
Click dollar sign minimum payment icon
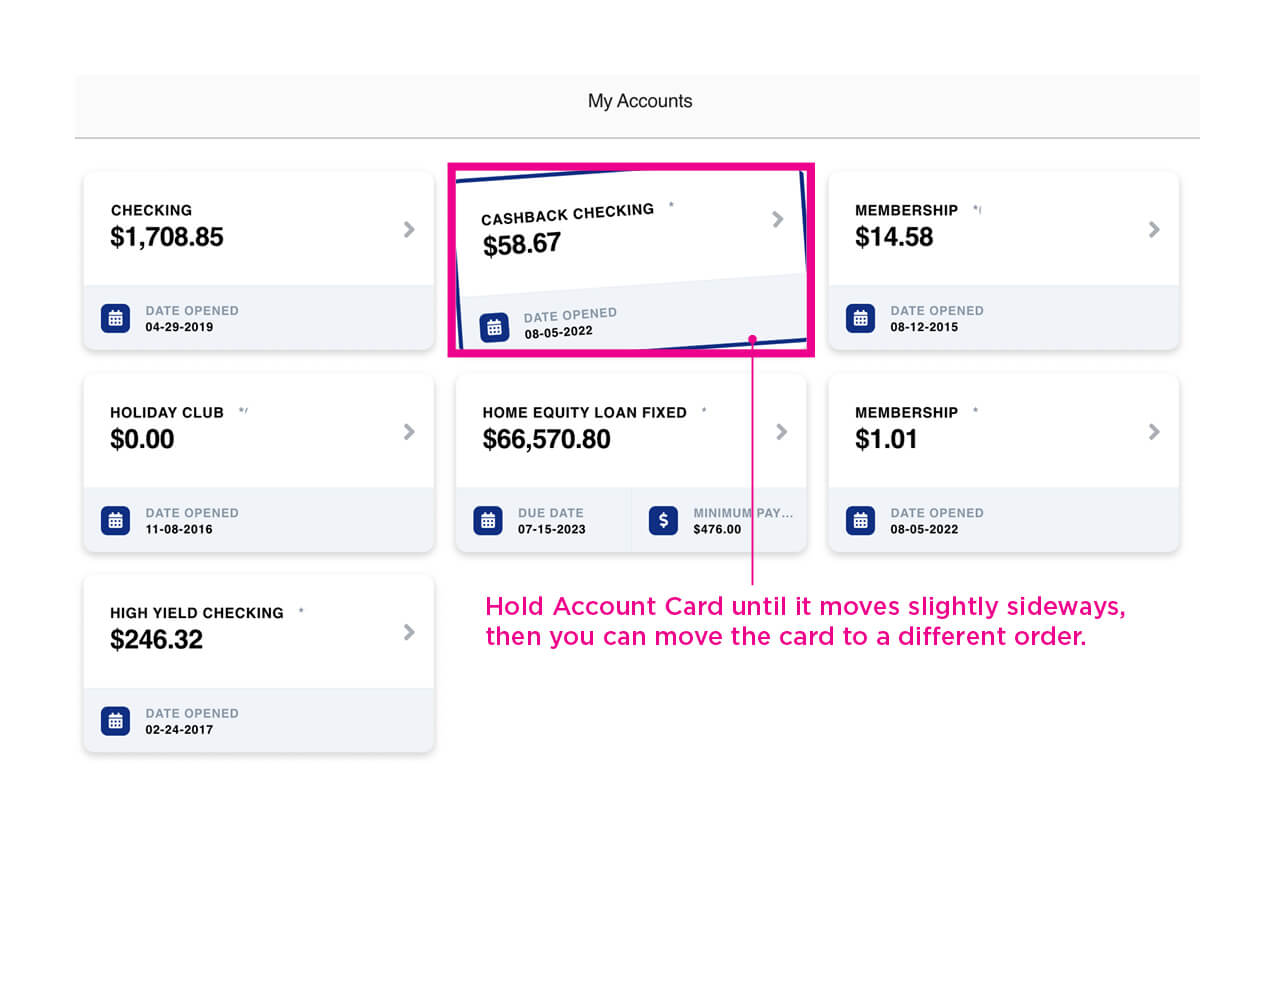point(663,520)
